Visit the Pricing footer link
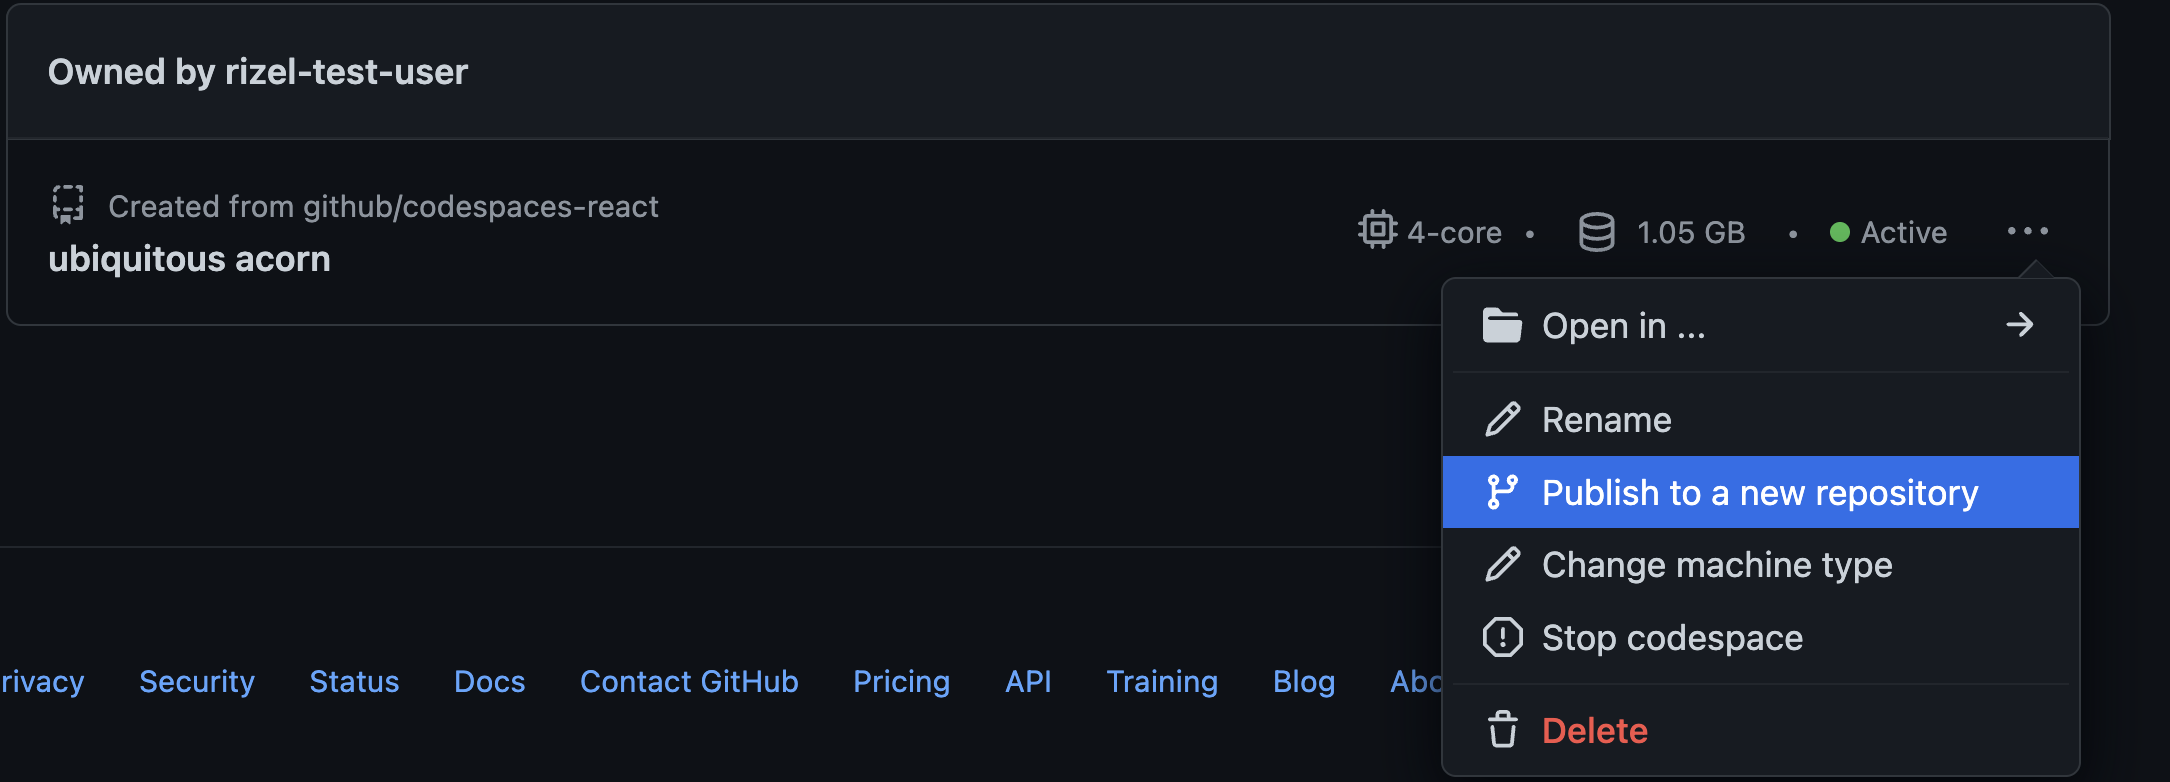 click(901, 681)
